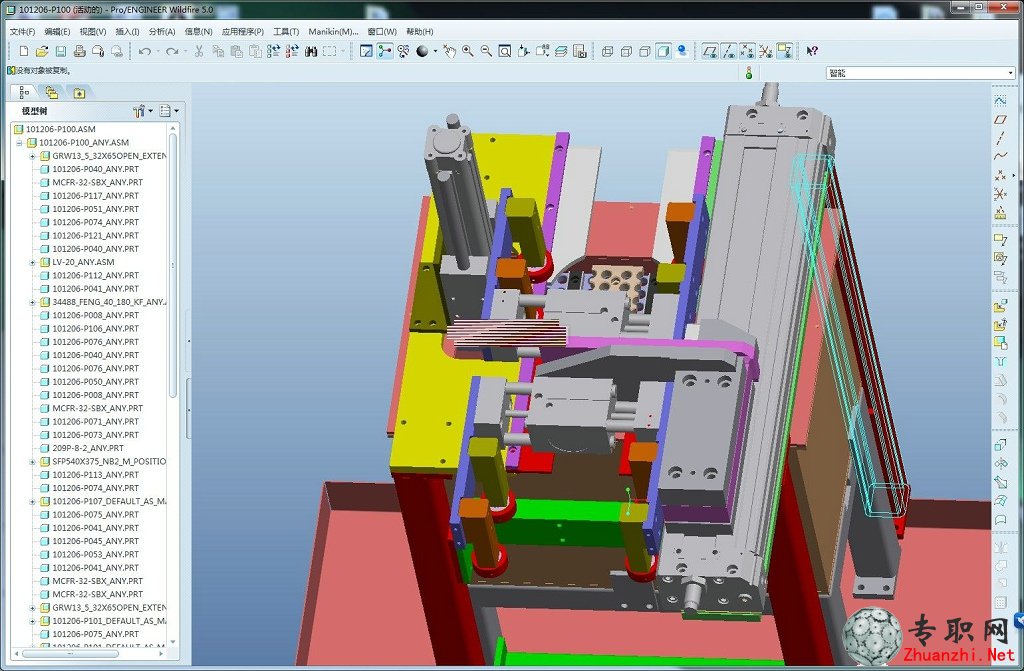Regenerate the model icon

click(x=274, y=51)
